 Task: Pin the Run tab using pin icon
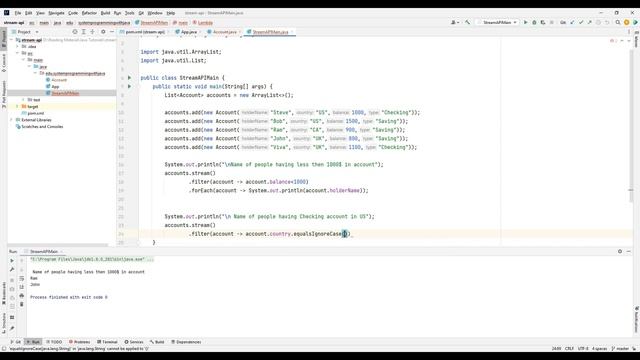click(12, 328)
